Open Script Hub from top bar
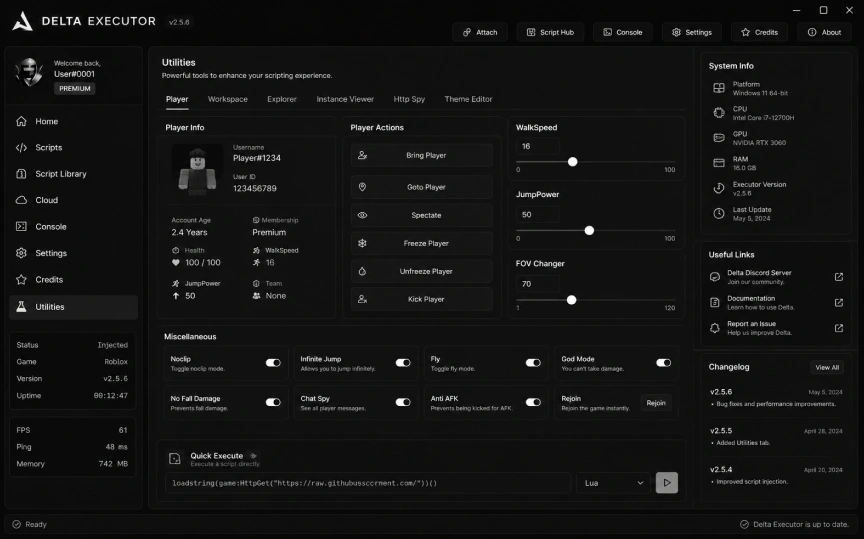 550,33
